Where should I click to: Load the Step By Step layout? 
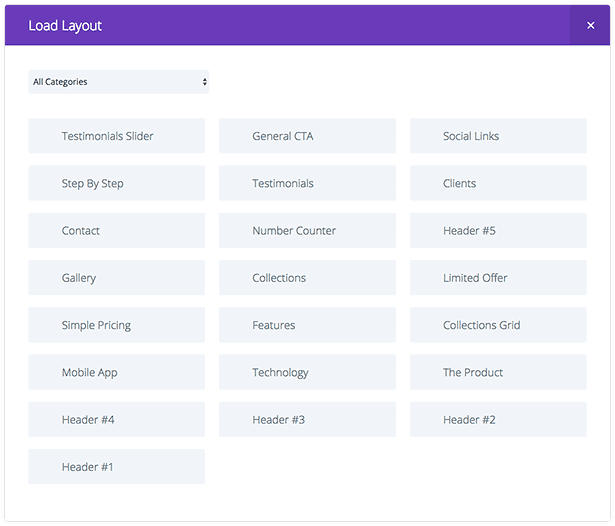coord(116,183)
